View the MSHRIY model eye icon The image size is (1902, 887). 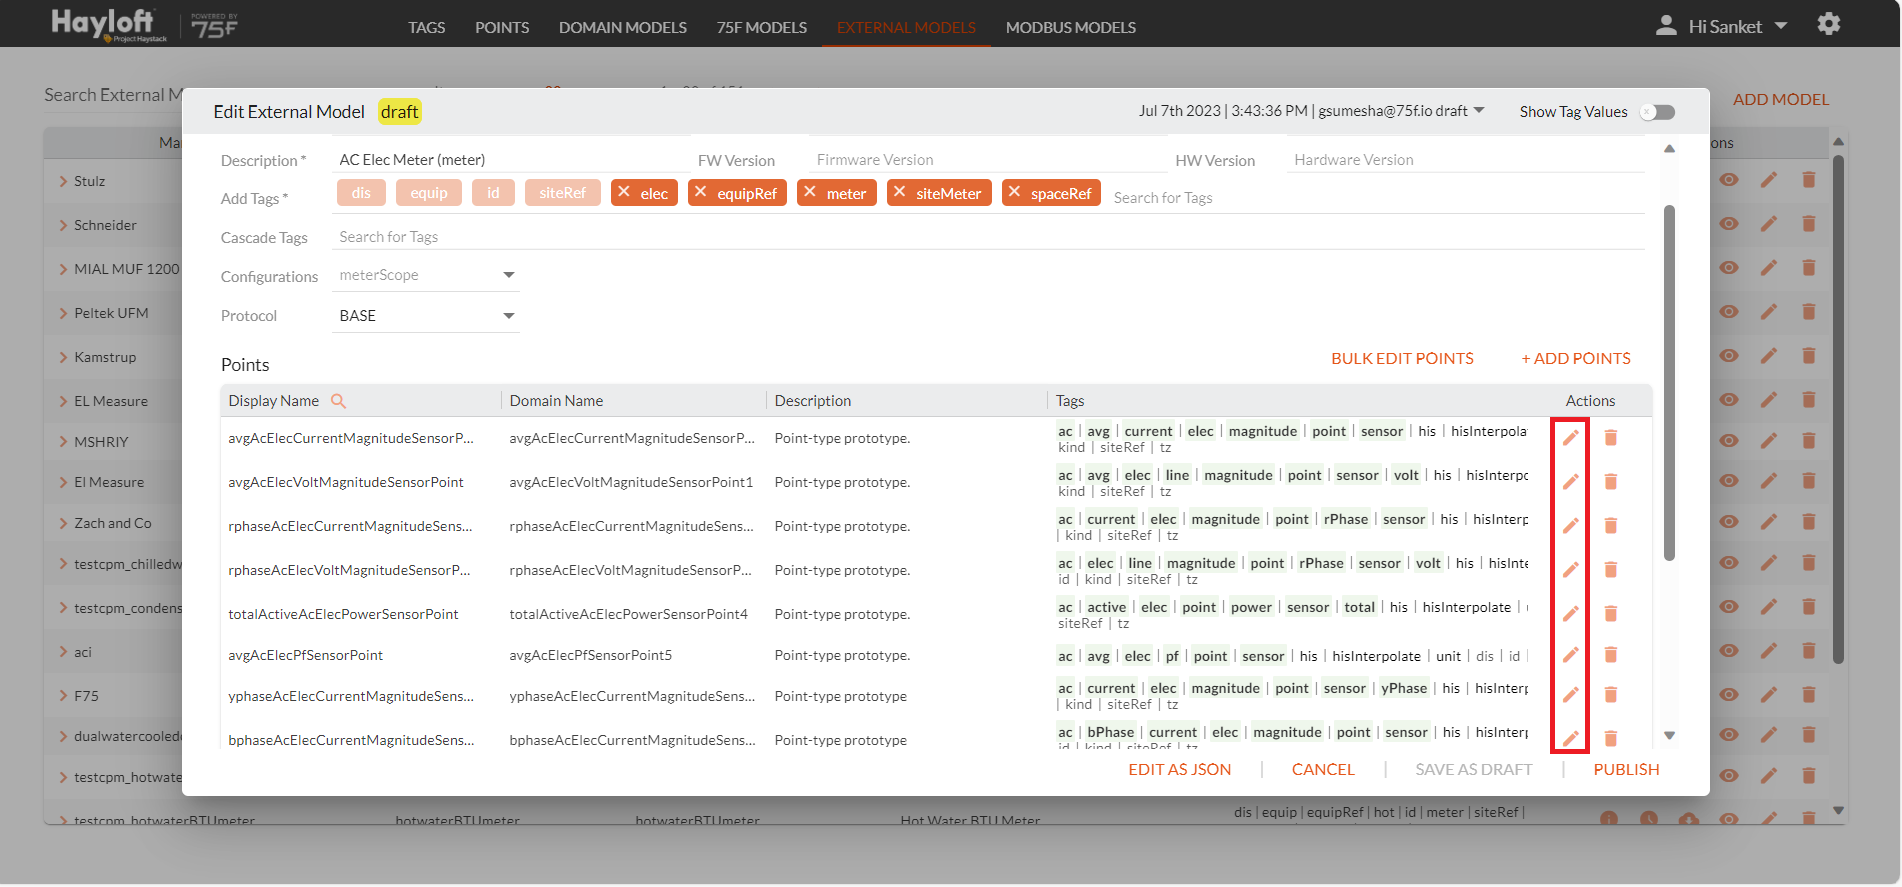pos(1729,441)
